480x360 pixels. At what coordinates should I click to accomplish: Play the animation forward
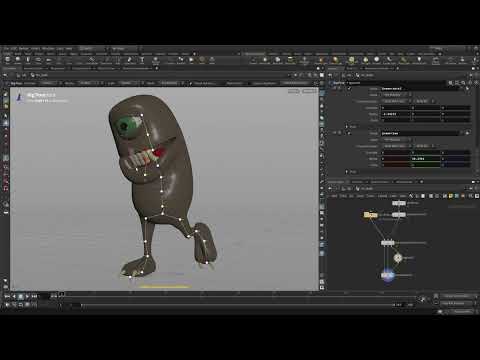[x=27, y=296]
